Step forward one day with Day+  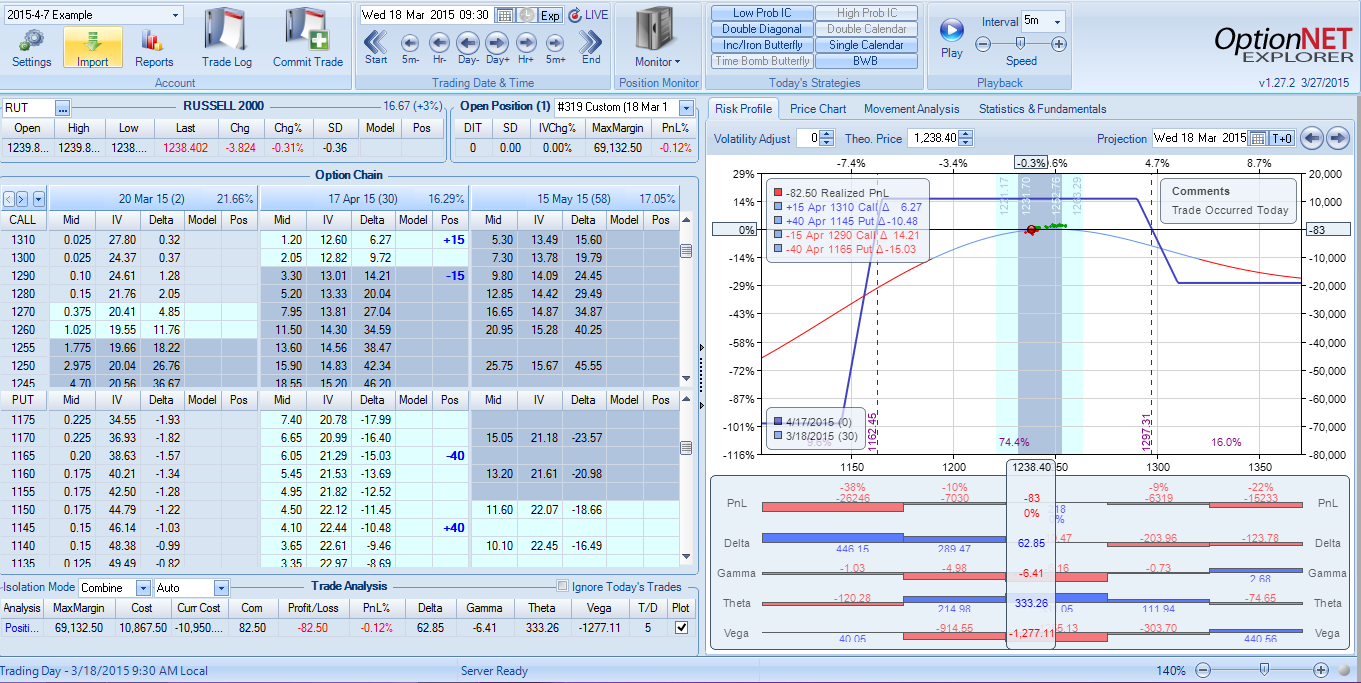[497, 45]
